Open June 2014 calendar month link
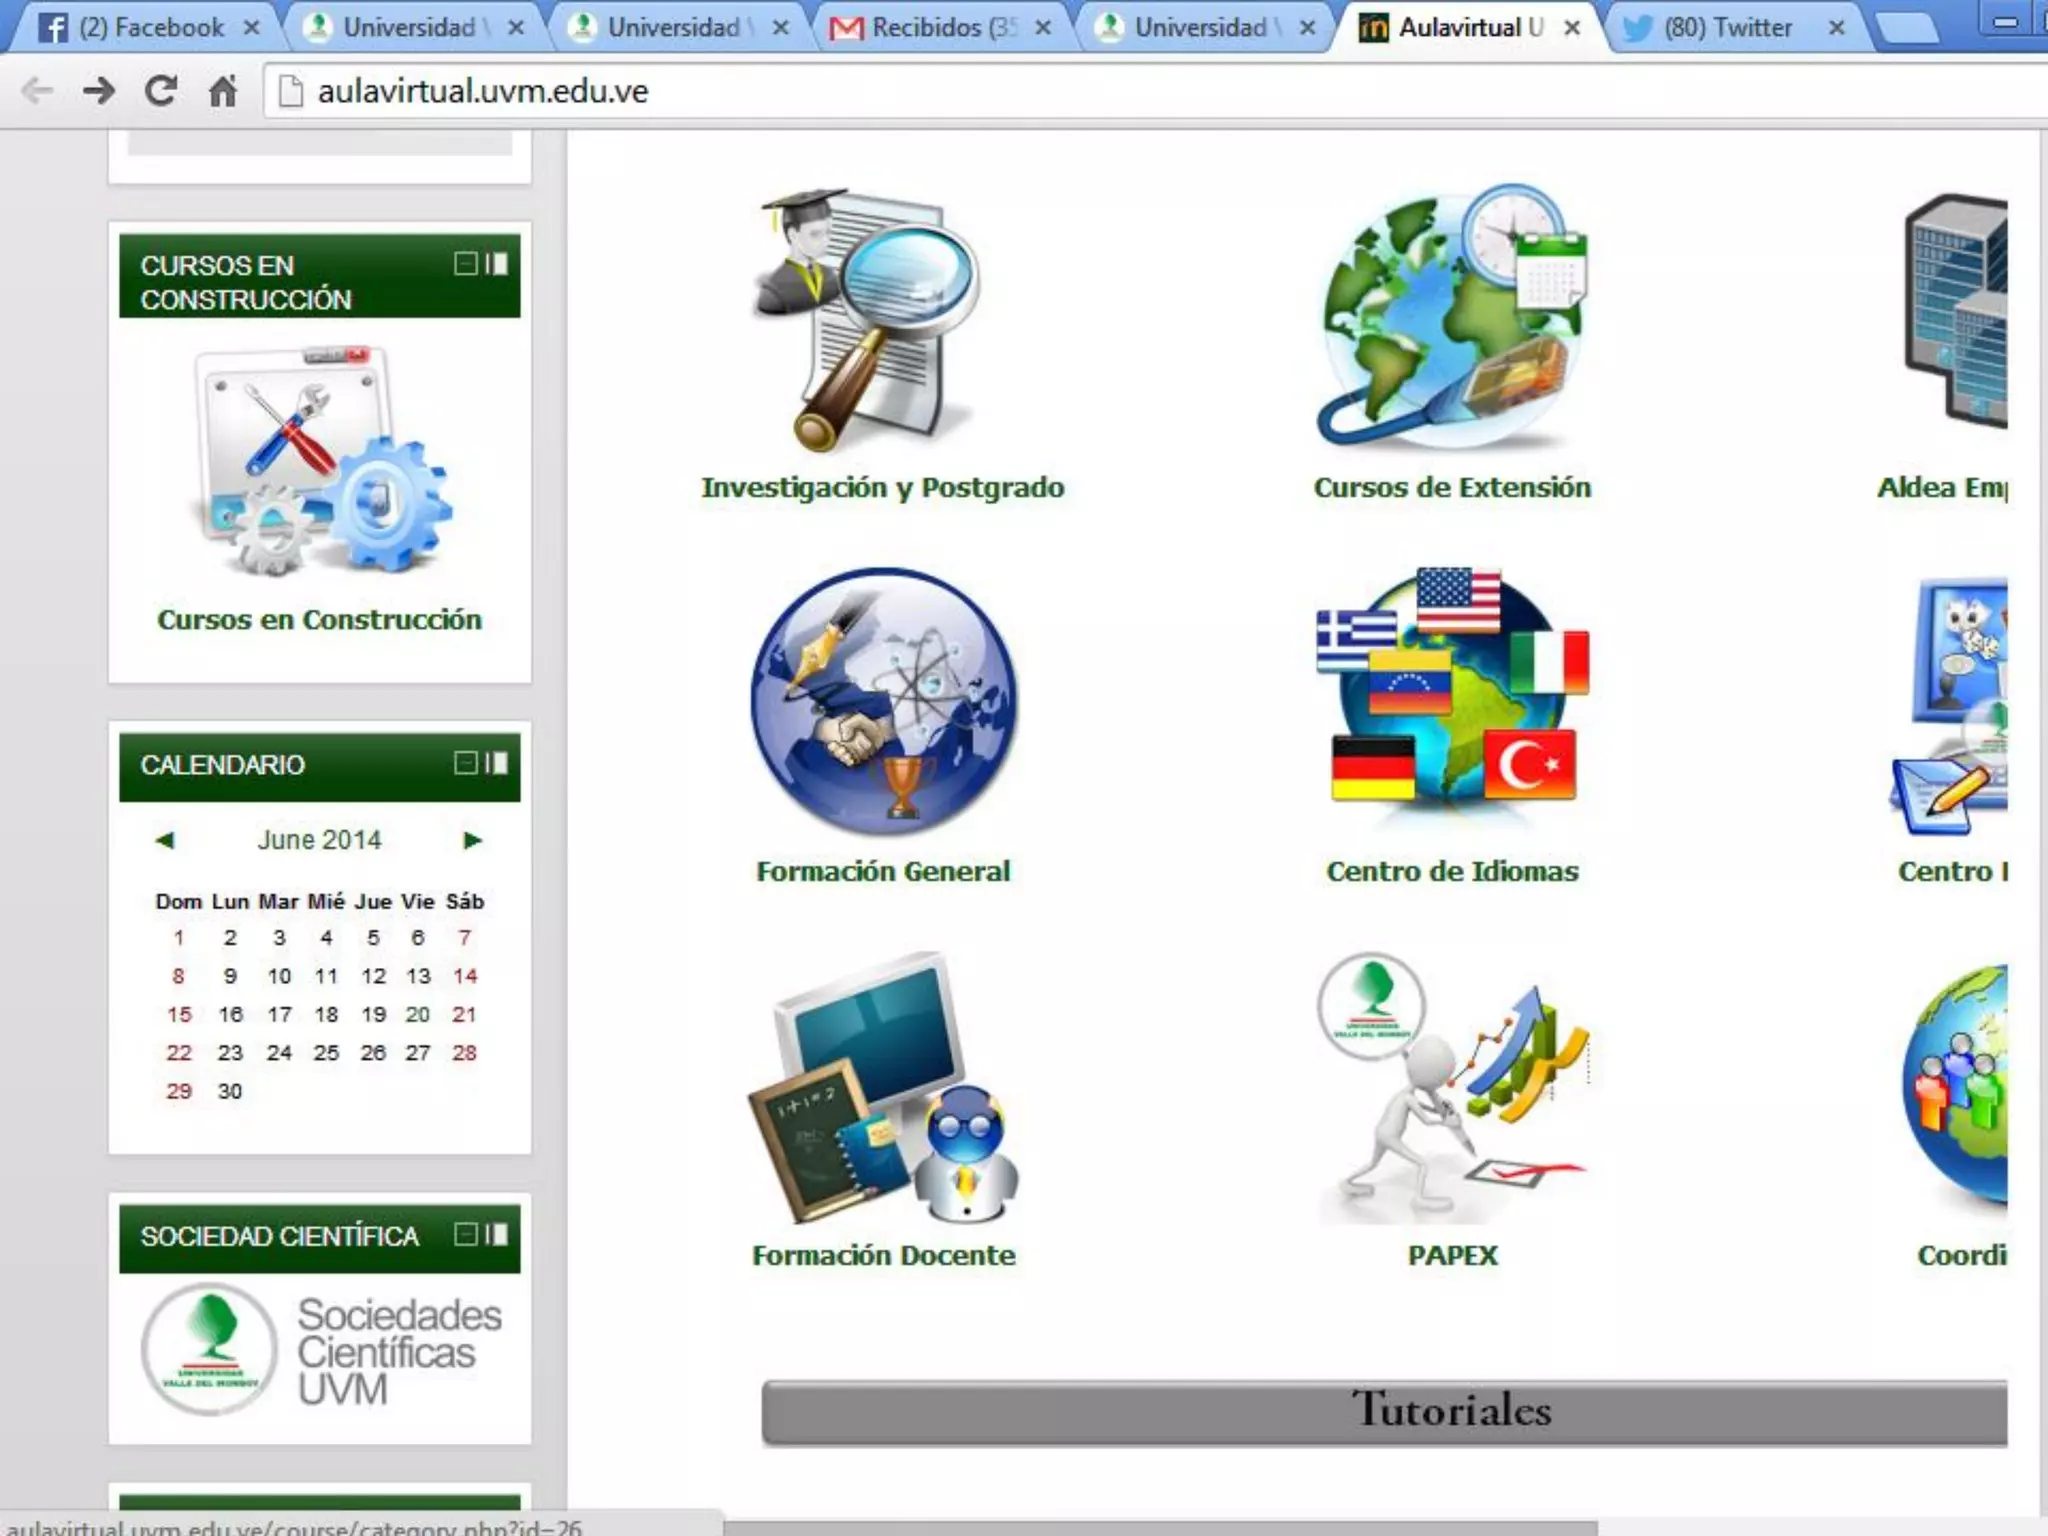Viewport: 2048px width, 1536px height. coord(319,840)
